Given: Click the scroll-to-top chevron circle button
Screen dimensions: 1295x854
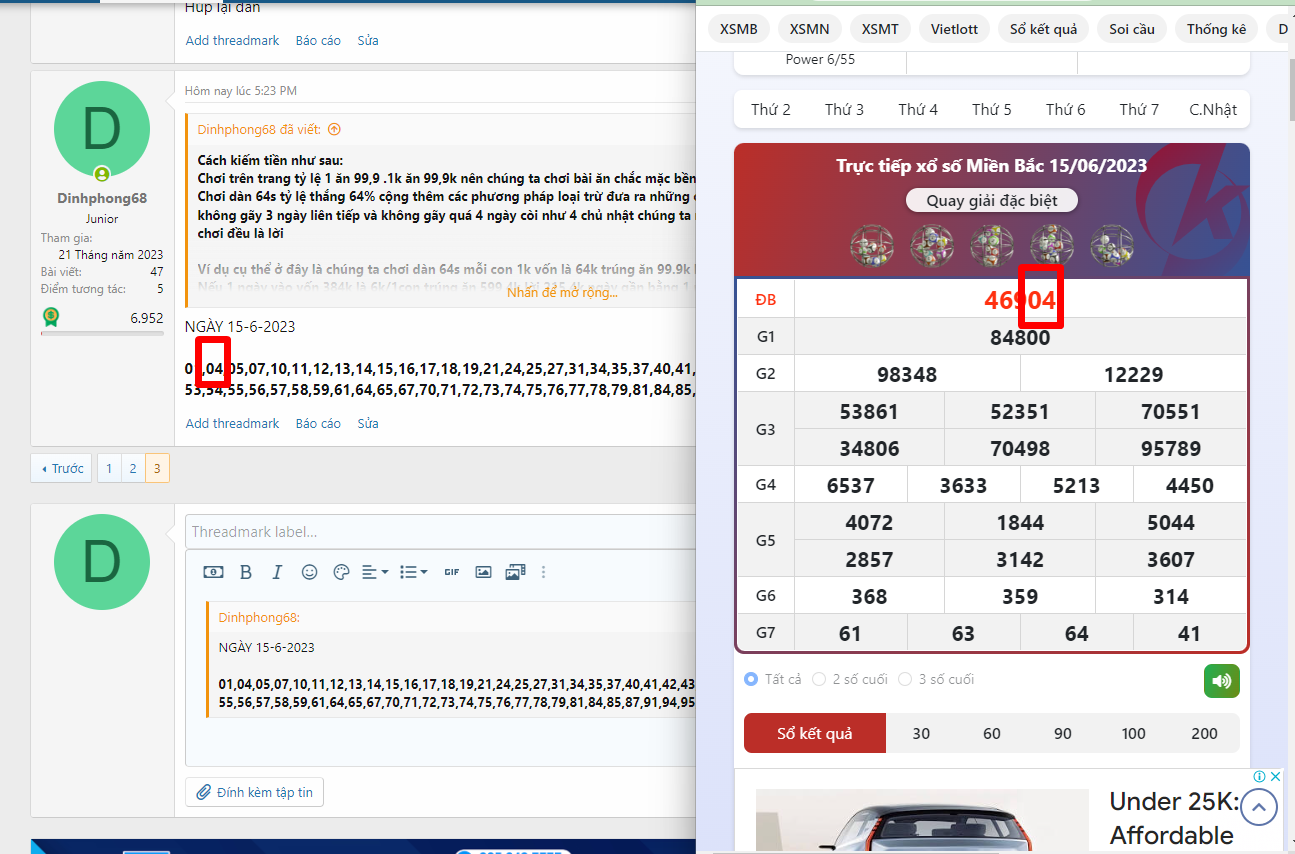Looking at the screenshot, I should [1259, 806].
